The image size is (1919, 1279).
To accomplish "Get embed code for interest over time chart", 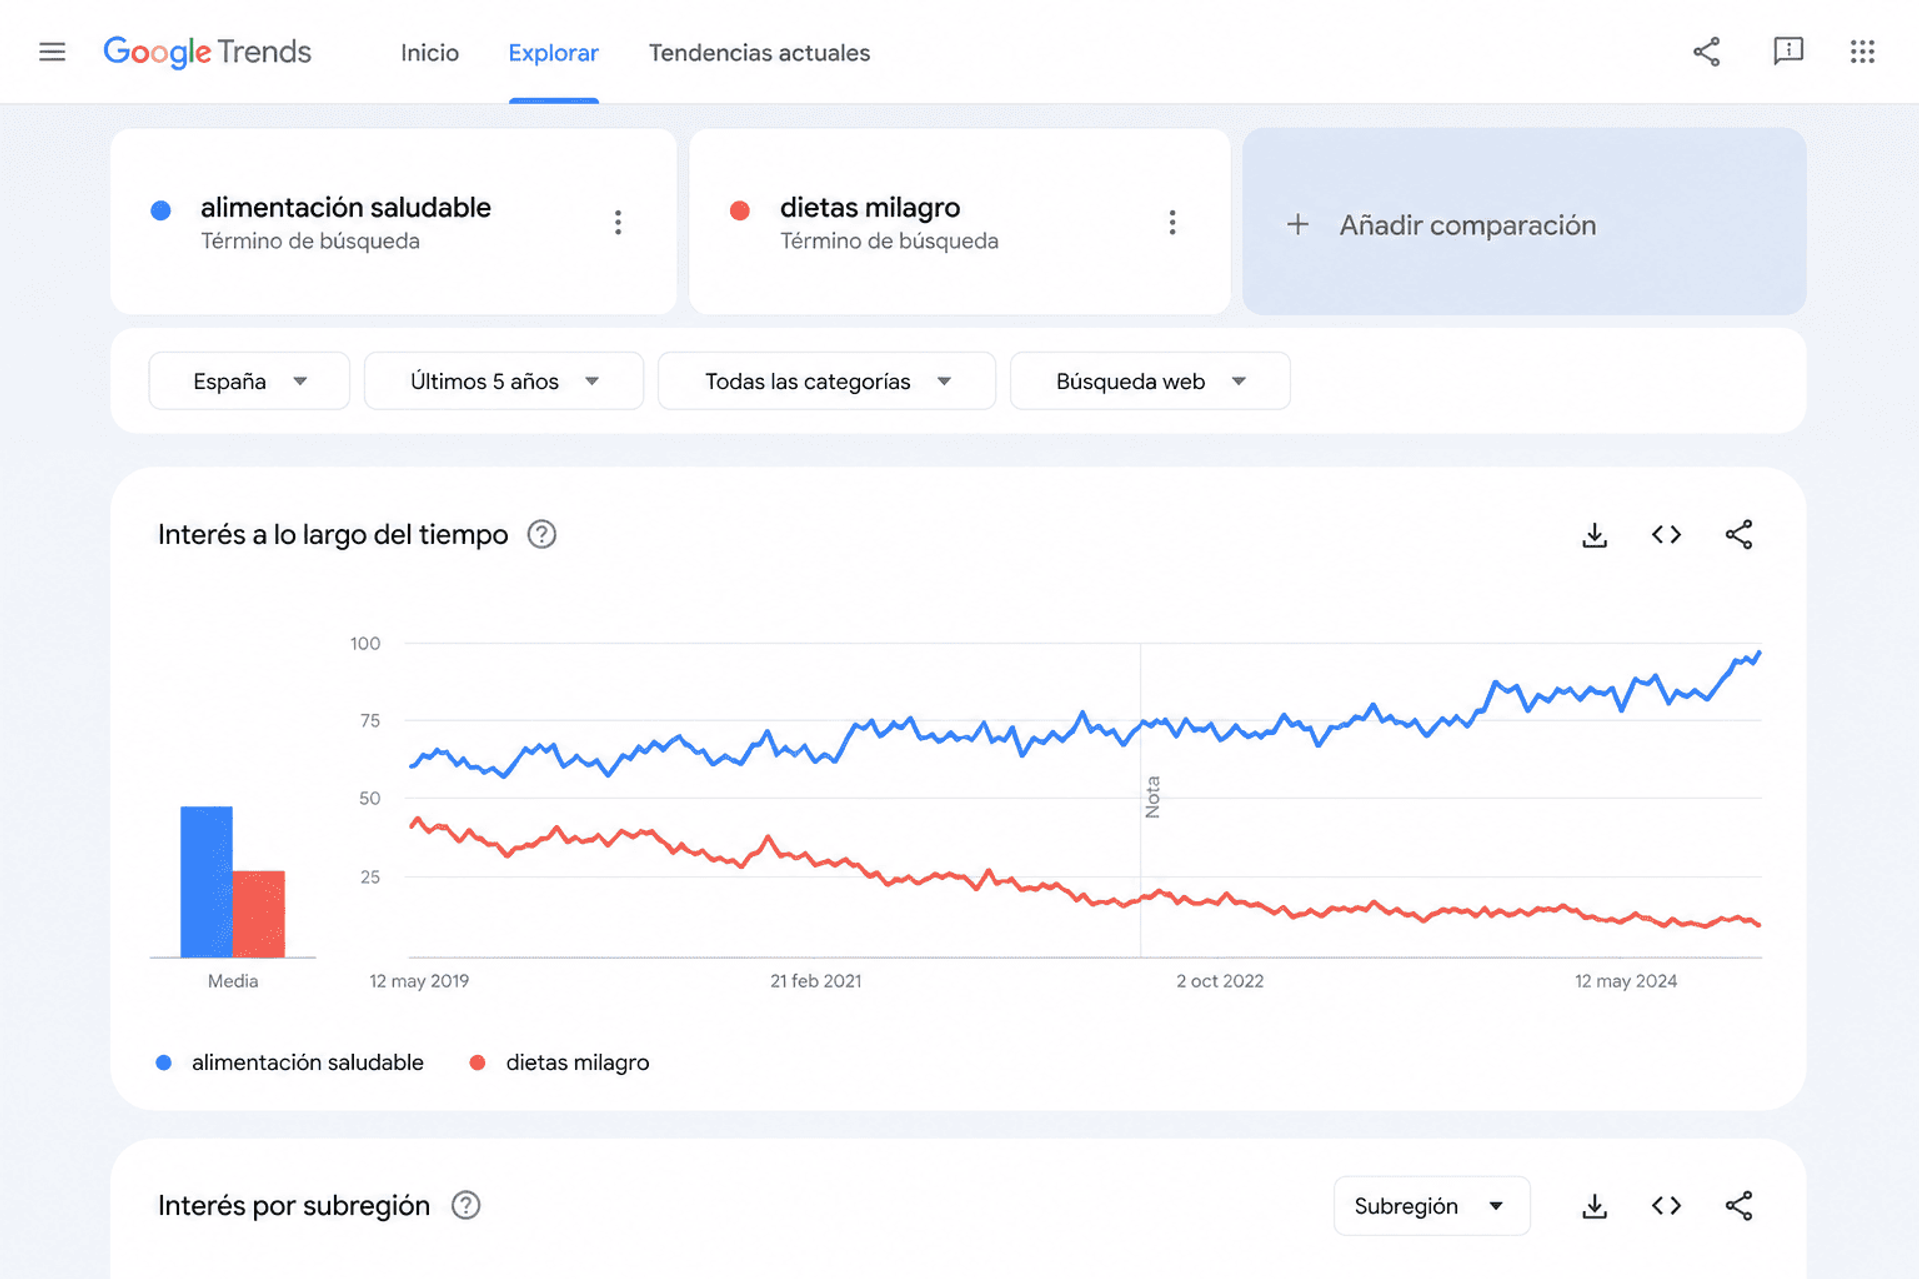I will pyautogui.click(x=1666, y=535).
